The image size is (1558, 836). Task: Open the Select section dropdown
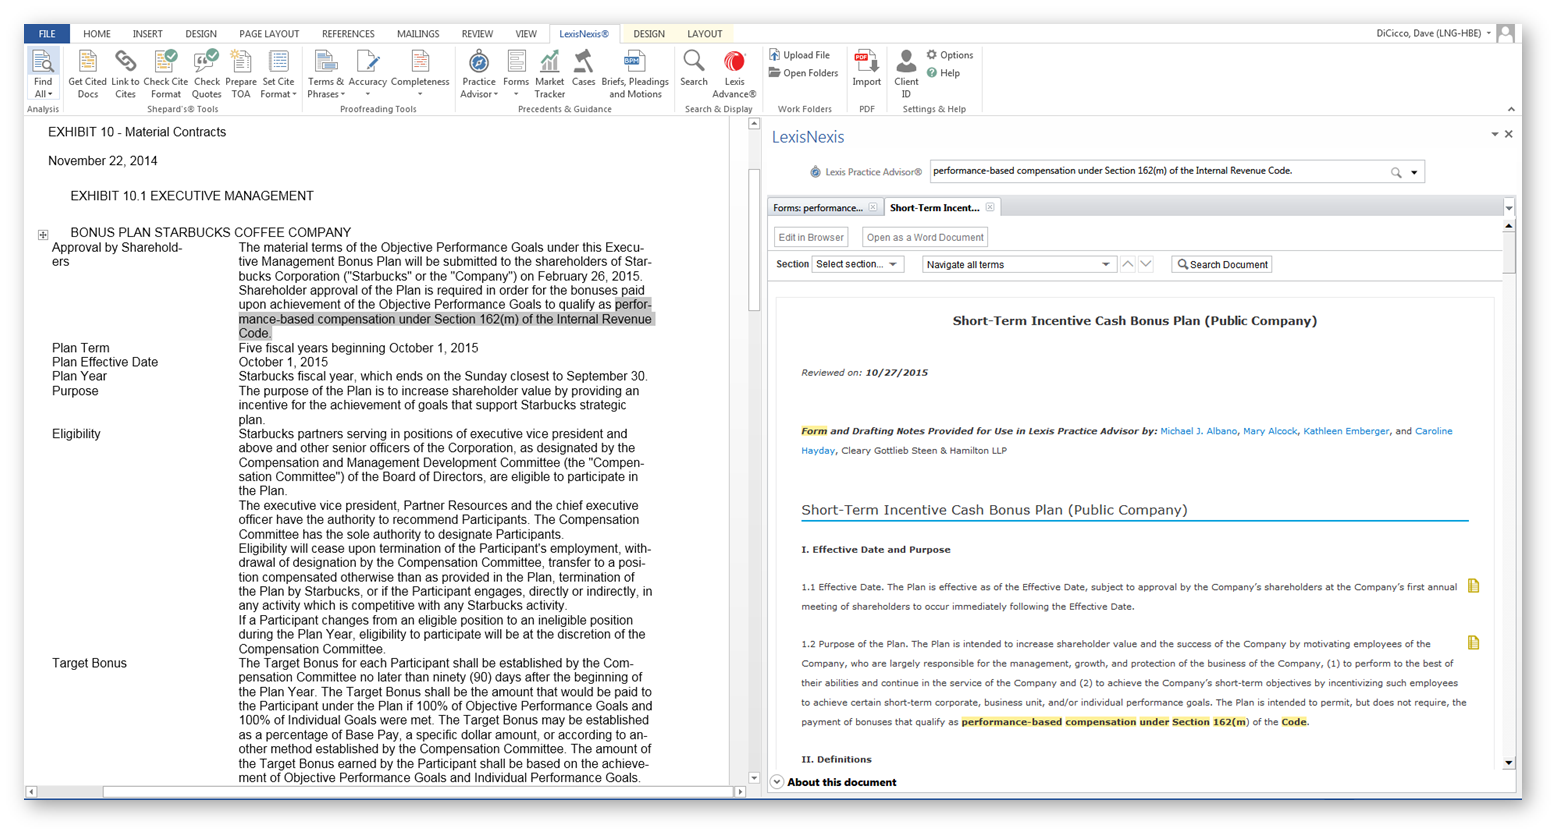pyautogui.click(x=857, y=264)
